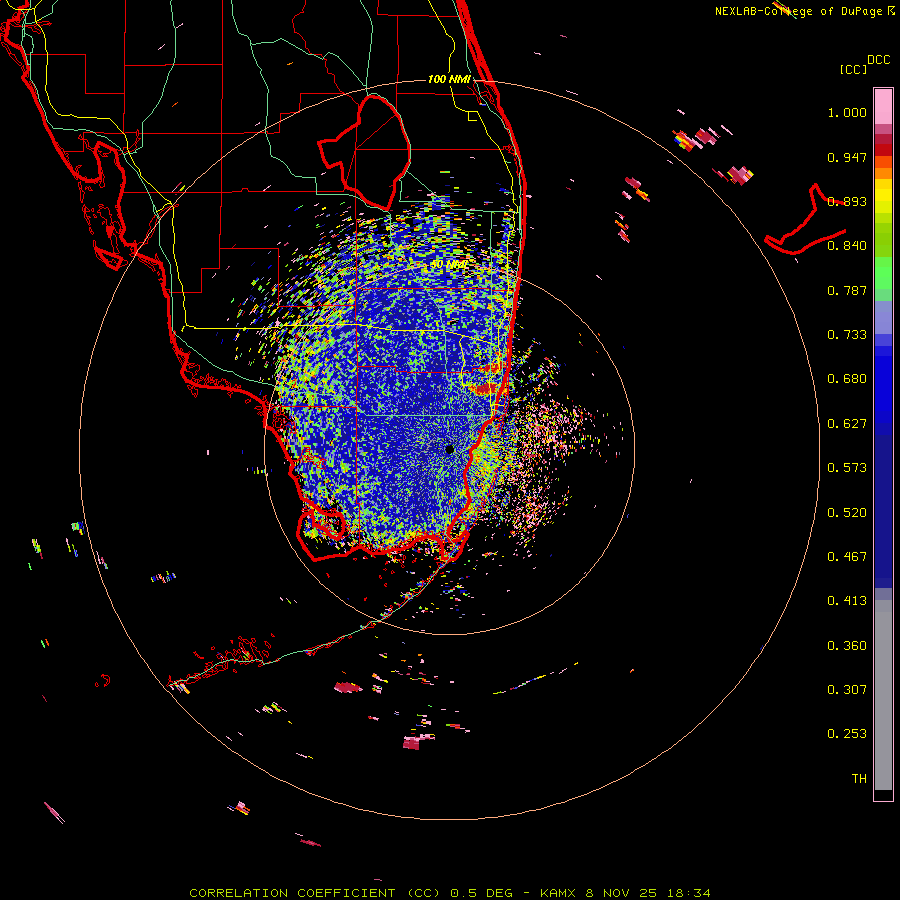
Task: Click the 0.627 scale value
Action: click(x=847, y=424)
